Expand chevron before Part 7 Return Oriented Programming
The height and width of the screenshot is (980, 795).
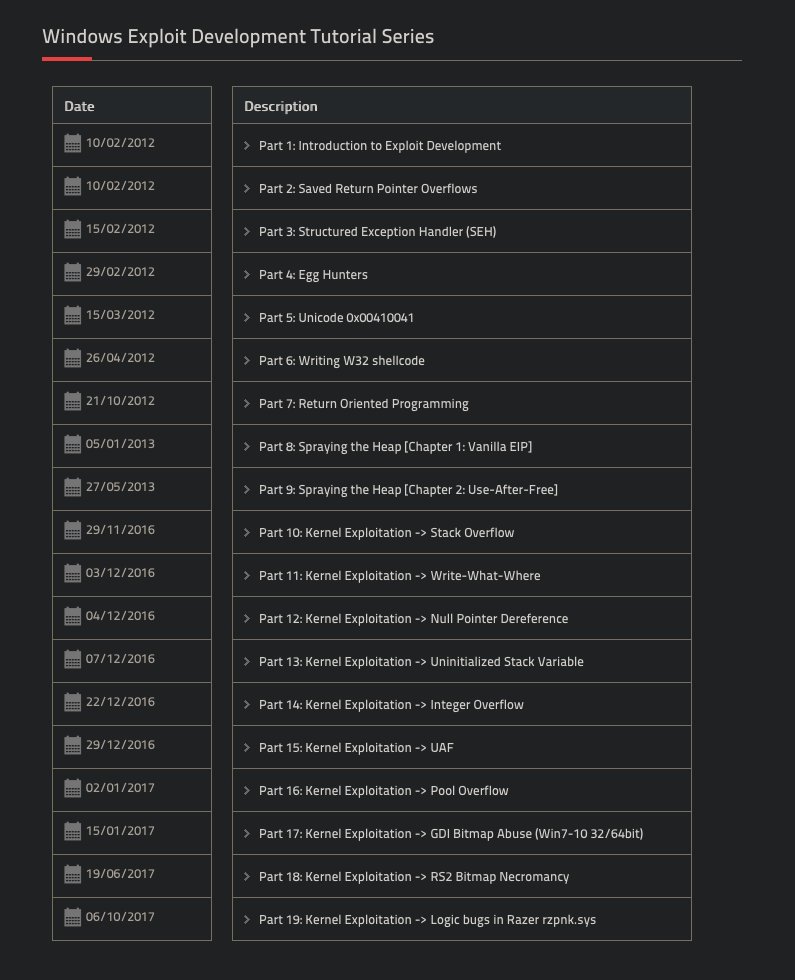247,404
